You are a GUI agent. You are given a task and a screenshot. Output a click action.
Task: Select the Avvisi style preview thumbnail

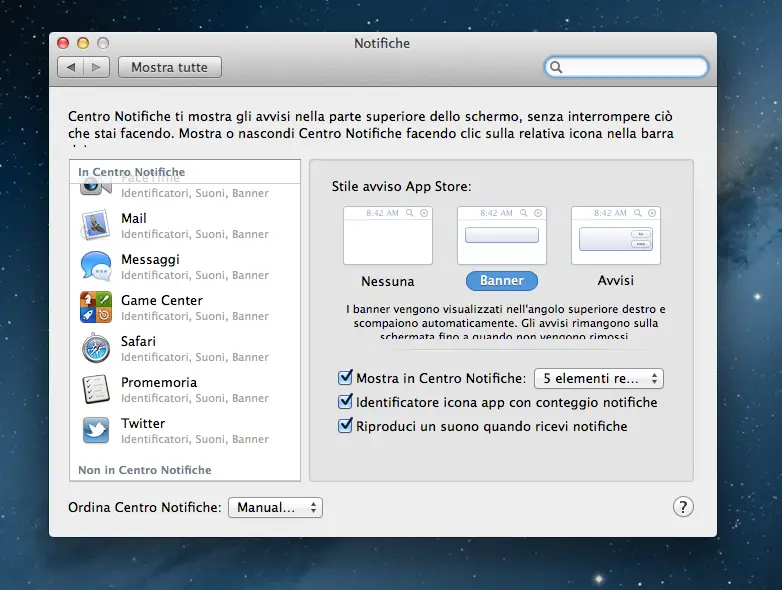615,235
